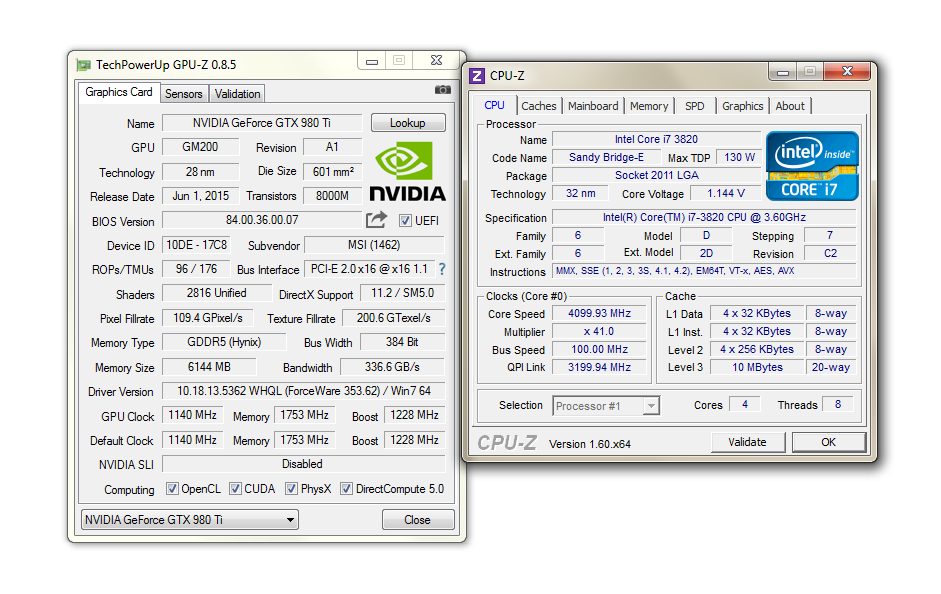Screen dimensions: 941x594
Task: Toggle the UEFI checkbox
Action: [406, 220]
